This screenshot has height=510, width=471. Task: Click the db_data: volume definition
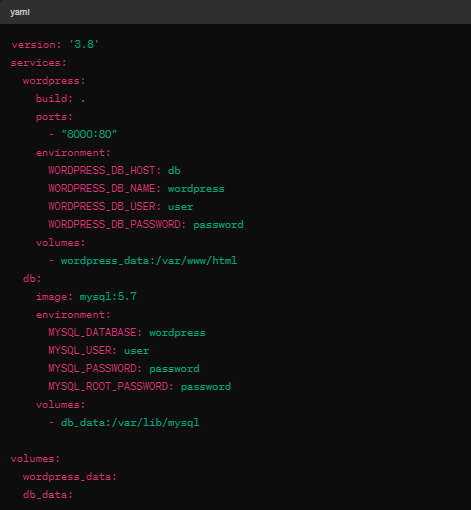(48, 495)
